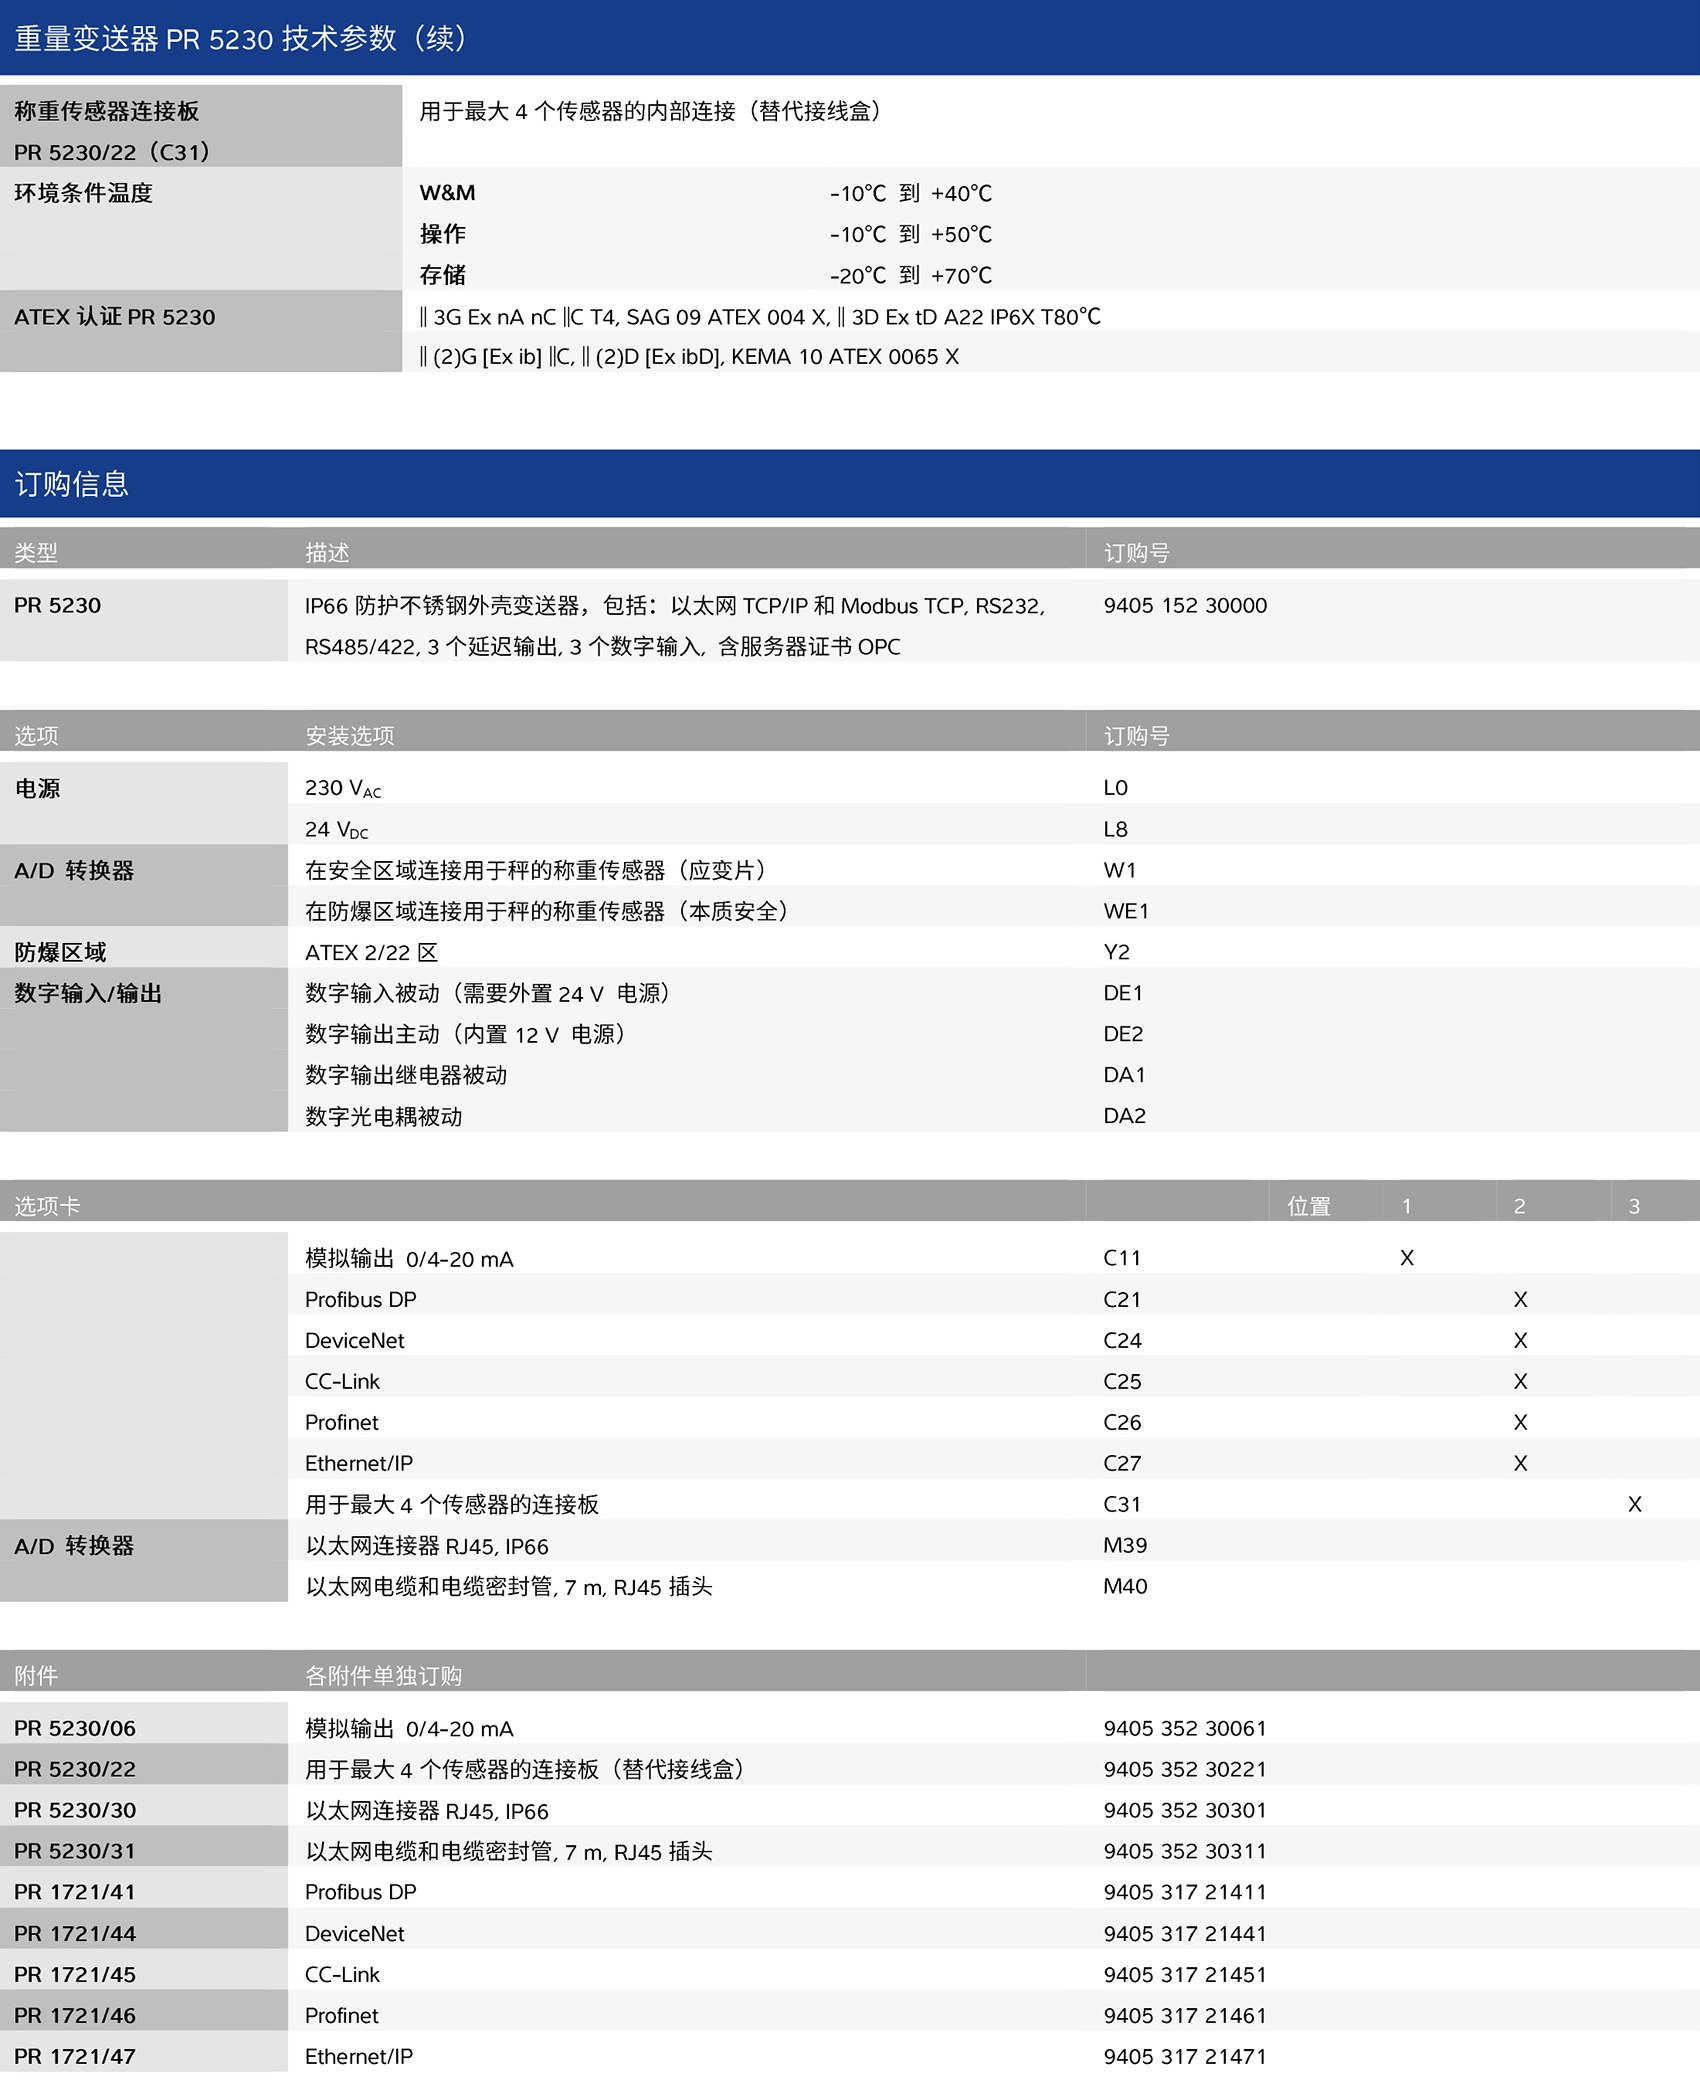
Task: Select the Y2 code for ATEX 2/22 区
Action: 1116,952
